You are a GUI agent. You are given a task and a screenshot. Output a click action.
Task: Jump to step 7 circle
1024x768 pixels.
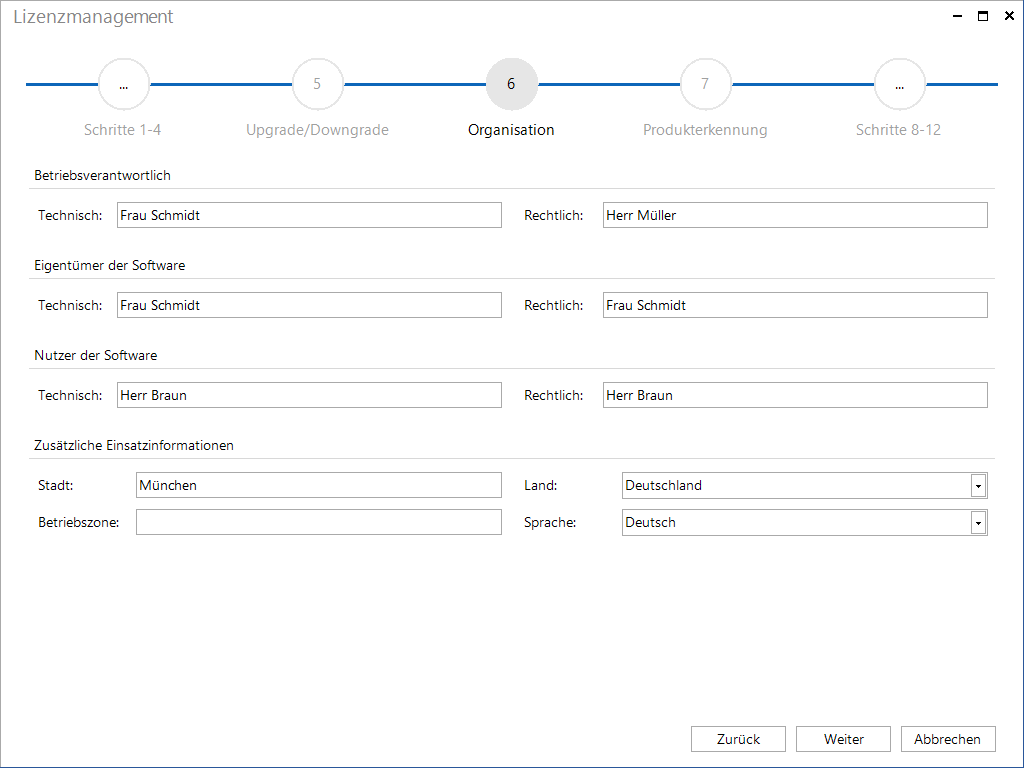tap(705, 84)
